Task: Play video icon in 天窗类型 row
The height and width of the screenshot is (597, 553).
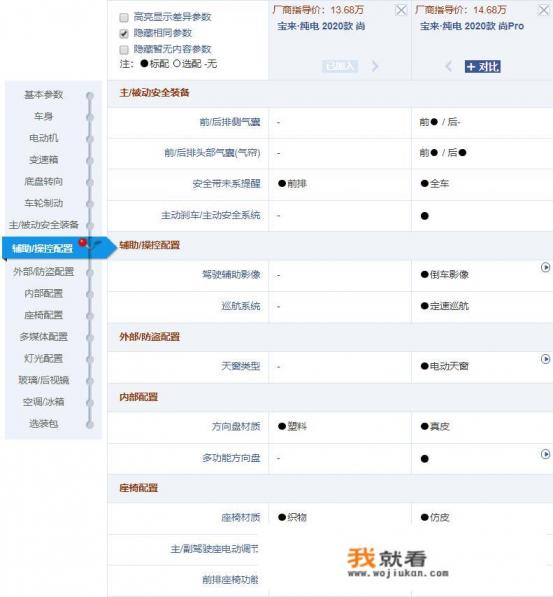Action: pyautogui.click(x=545, y=359)
